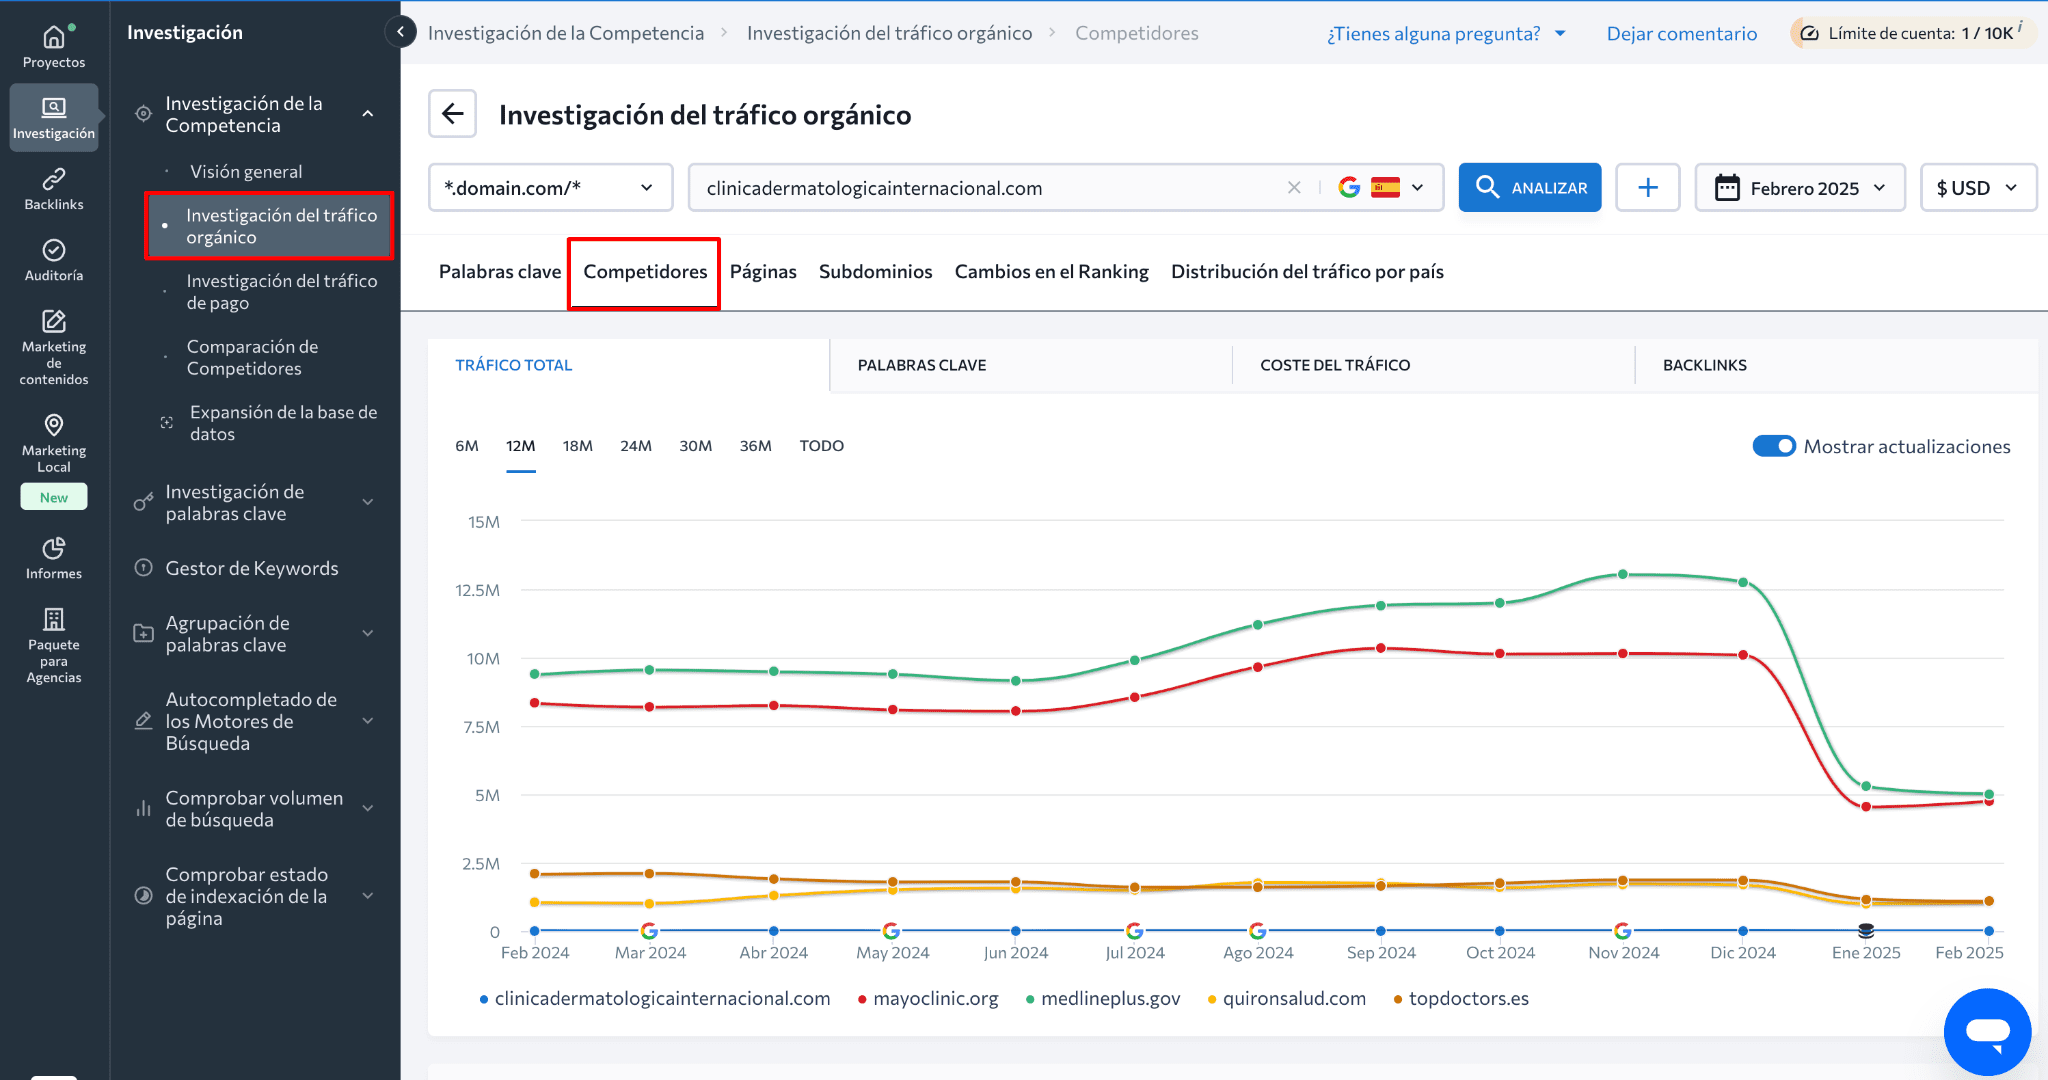Select the 24M time range

[636, 446]
